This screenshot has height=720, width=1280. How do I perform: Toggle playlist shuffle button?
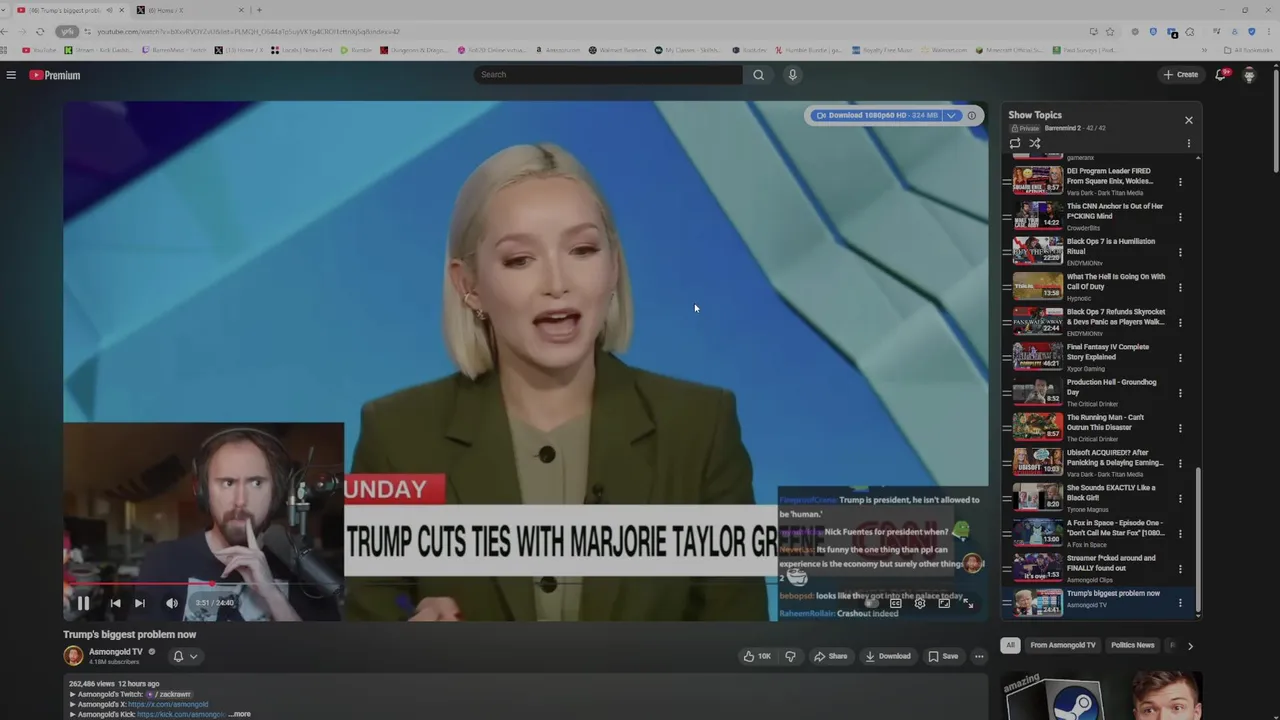click(1035, 144)
